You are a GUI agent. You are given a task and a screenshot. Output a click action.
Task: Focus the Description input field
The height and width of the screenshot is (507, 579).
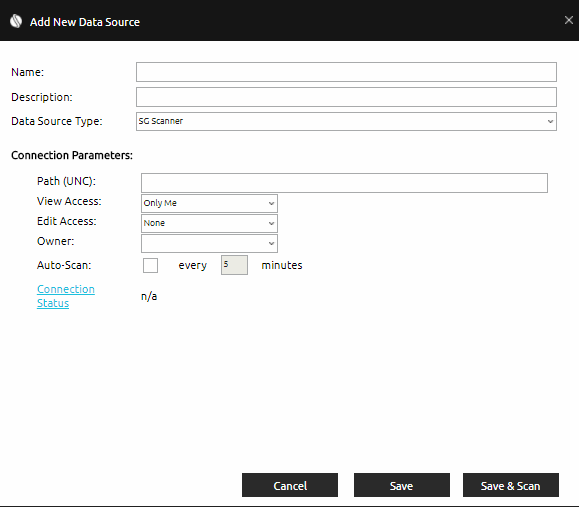point(346,97)
